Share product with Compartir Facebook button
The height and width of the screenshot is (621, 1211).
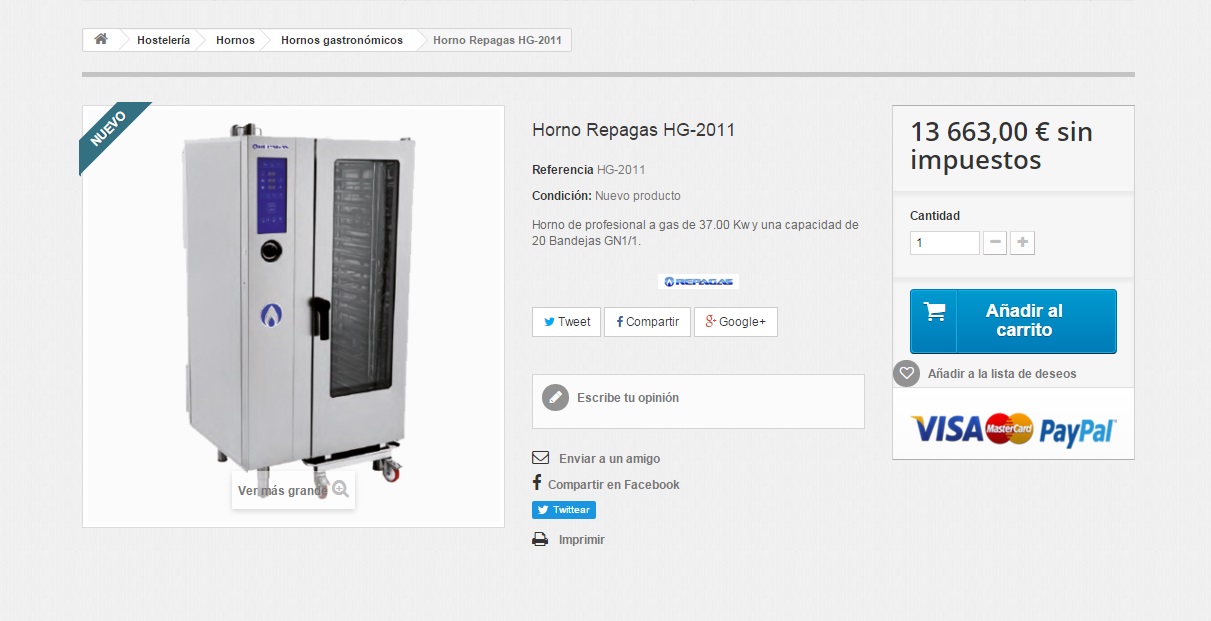[x=647, y=322]
